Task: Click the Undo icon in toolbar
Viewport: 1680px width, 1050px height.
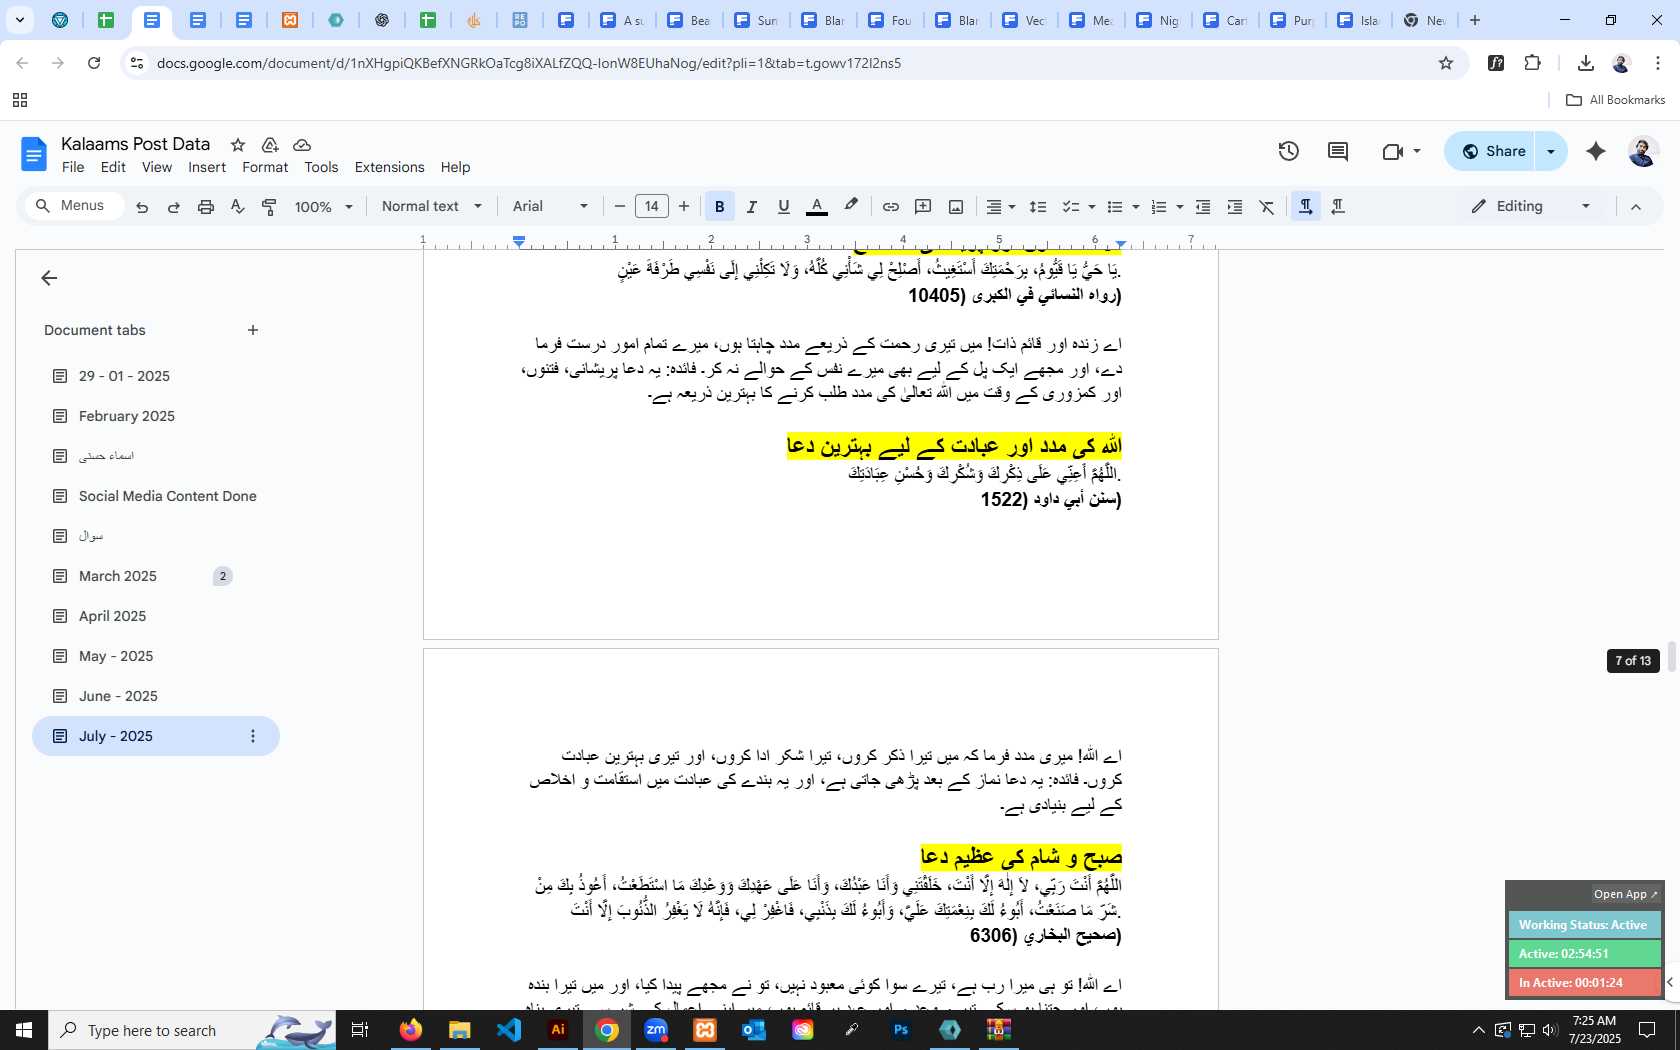Action: pos(142,207)
